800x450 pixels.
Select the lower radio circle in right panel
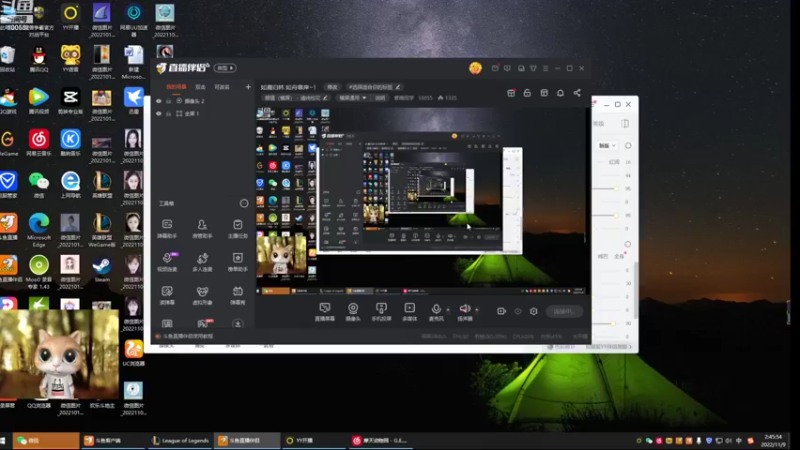(x=628, y=244)
